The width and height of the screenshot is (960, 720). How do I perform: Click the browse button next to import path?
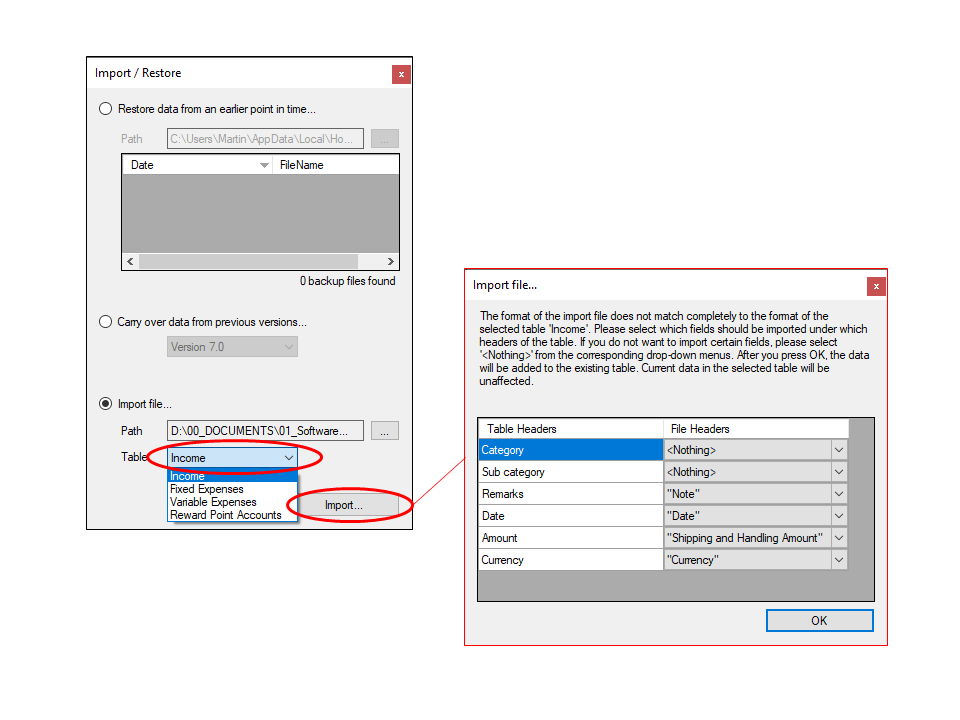pyautogui.click(x=385, y=431)
